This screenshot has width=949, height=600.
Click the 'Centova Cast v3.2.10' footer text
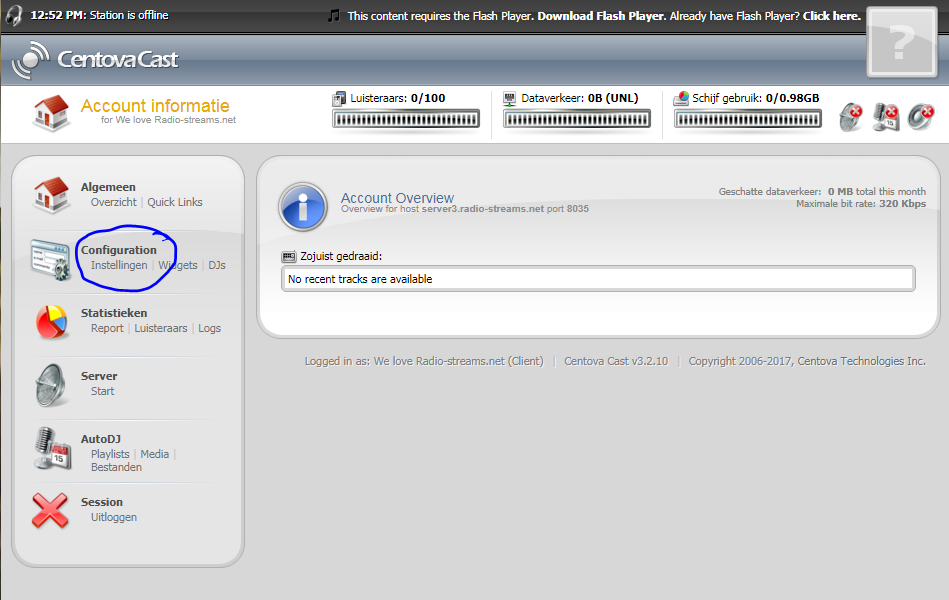[x=616, y=361]
